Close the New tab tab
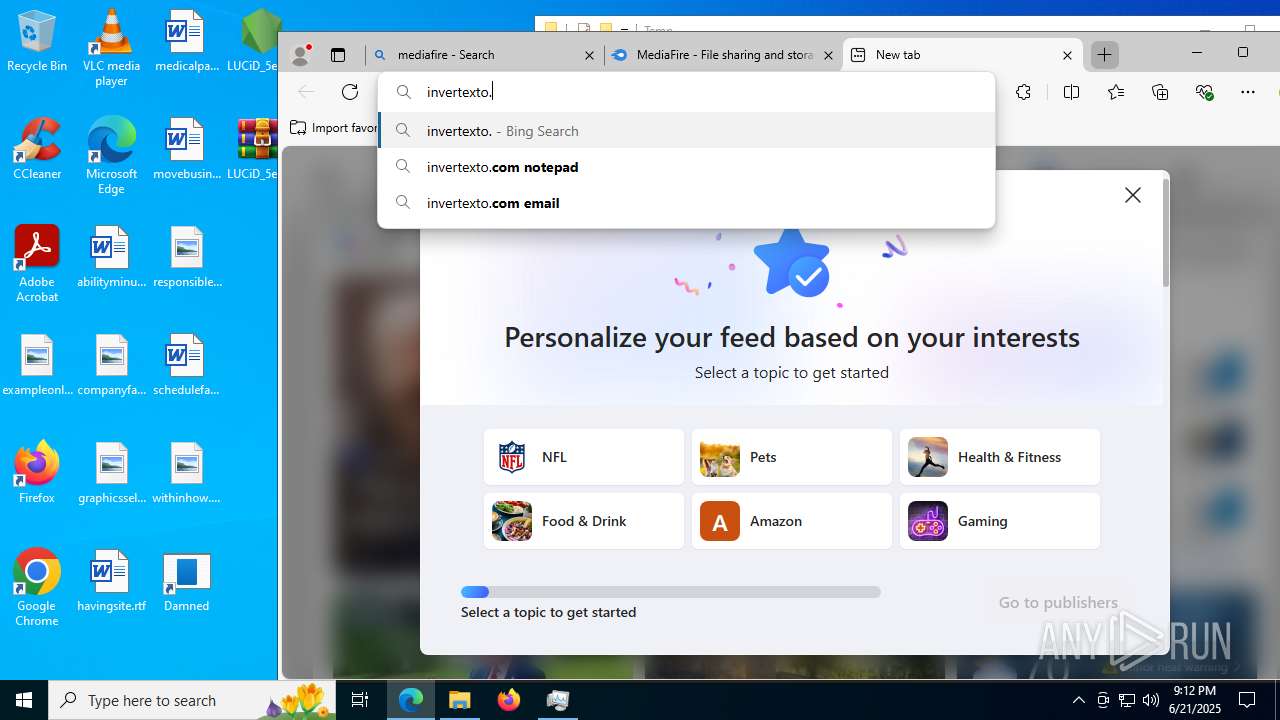Viewport: 1280px width, 720px height. pos(1067,56)
